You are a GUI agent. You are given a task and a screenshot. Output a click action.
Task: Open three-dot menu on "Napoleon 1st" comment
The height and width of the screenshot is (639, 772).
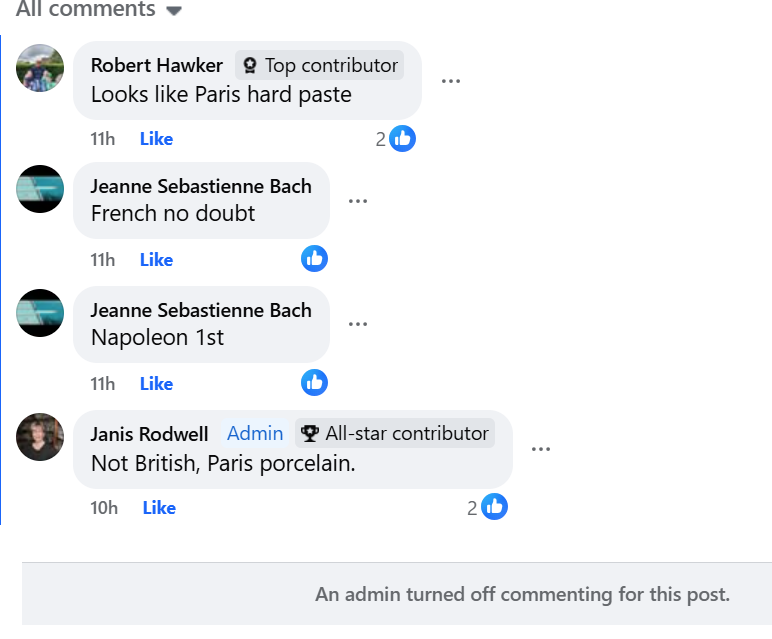358,324
